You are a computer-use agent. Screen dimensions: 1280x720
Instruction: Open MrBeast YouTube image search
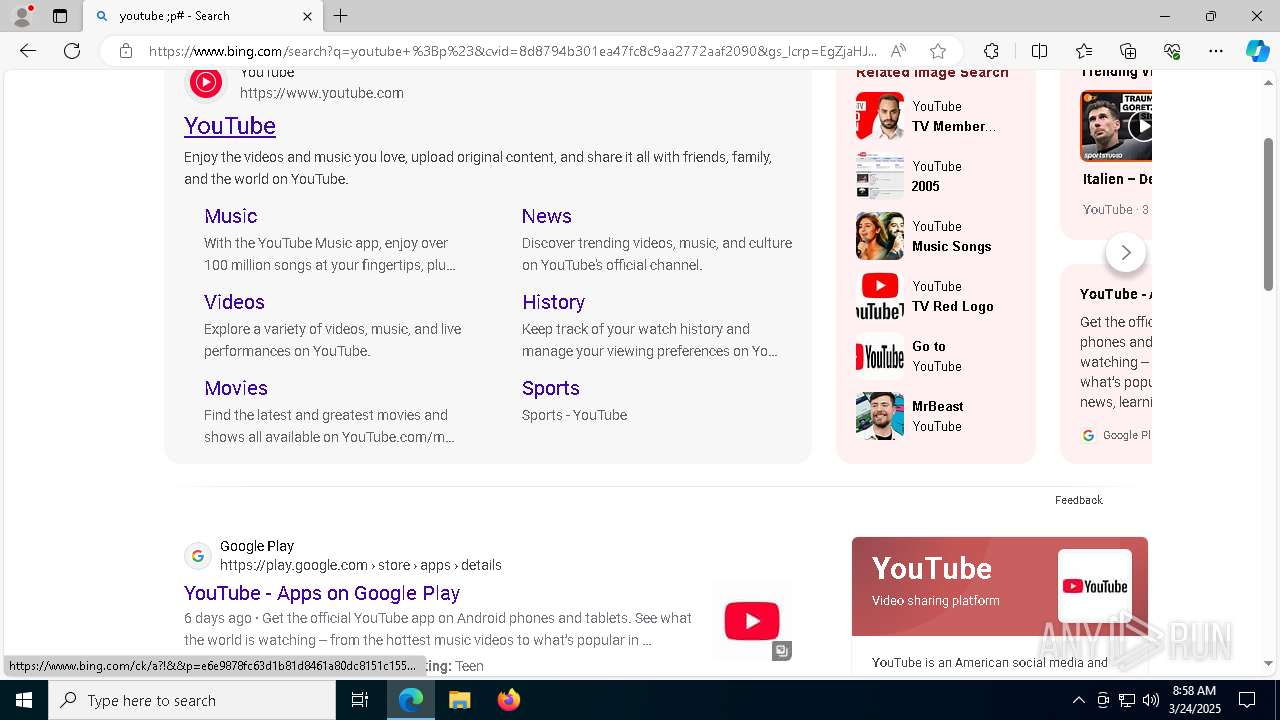coord(935,416)
